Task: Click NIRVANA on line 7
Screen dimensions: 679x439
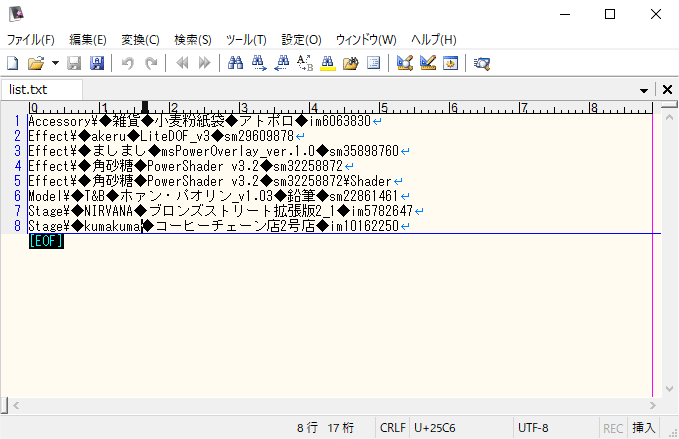Action: (x=109, y=211)
